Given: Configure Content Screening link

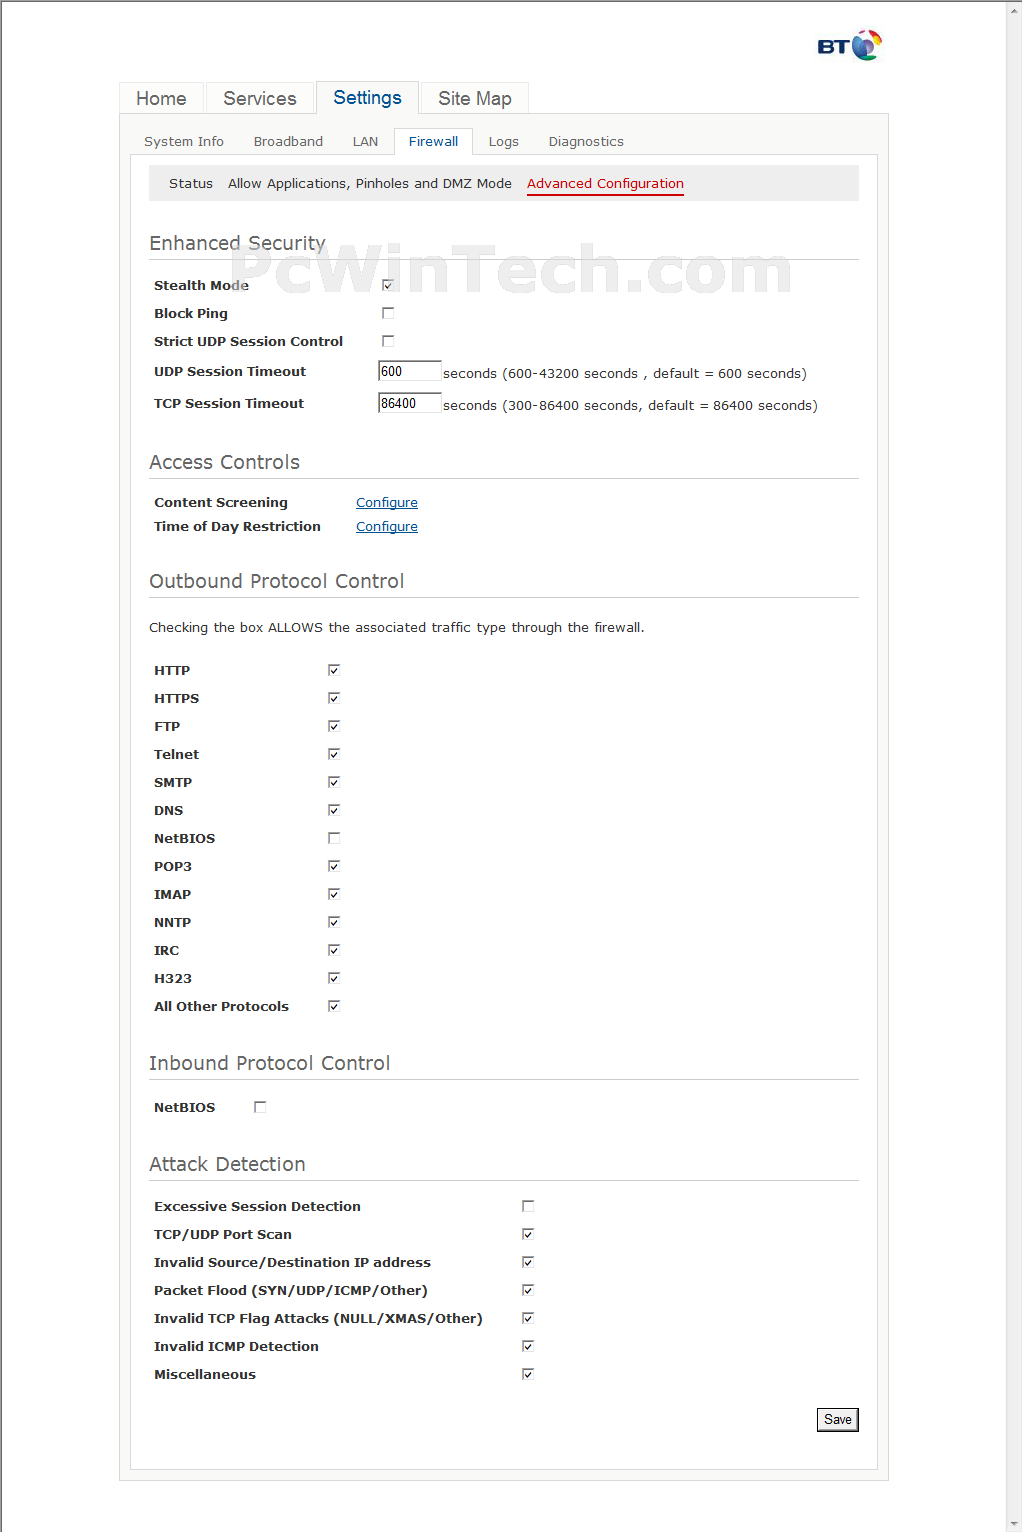Looking at the screenshot, I should click(x=387, y=503).
